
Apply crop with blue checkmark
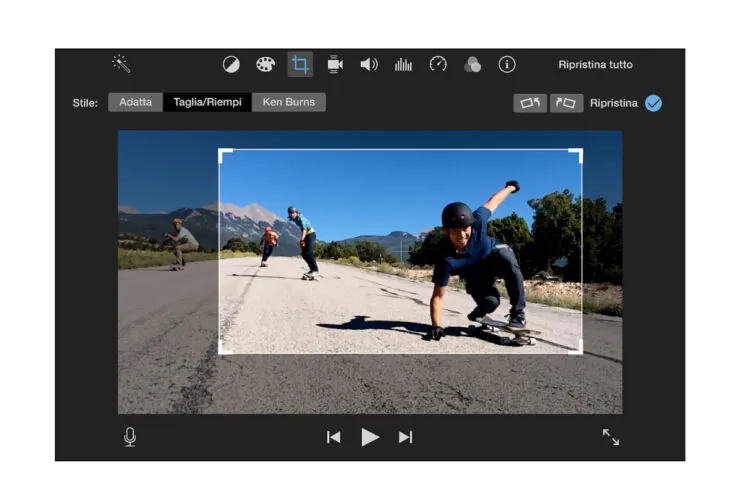pos(653,103)
